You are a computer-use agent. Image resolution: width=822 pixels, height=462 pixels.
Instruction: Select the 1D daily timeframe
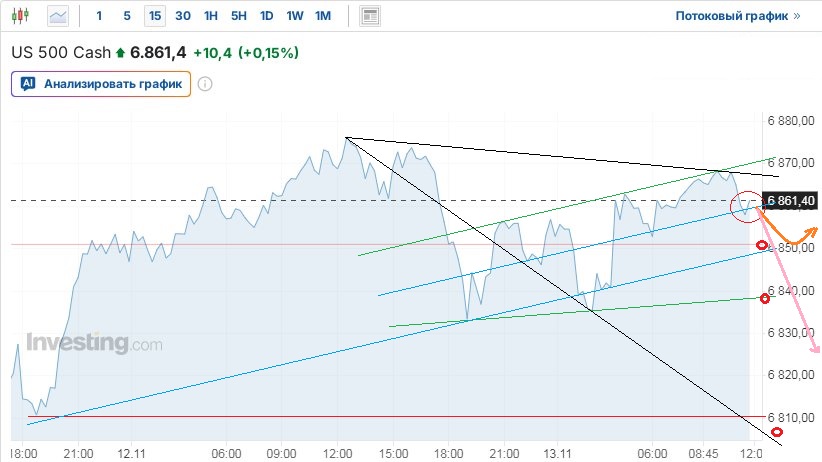[266, 16]
